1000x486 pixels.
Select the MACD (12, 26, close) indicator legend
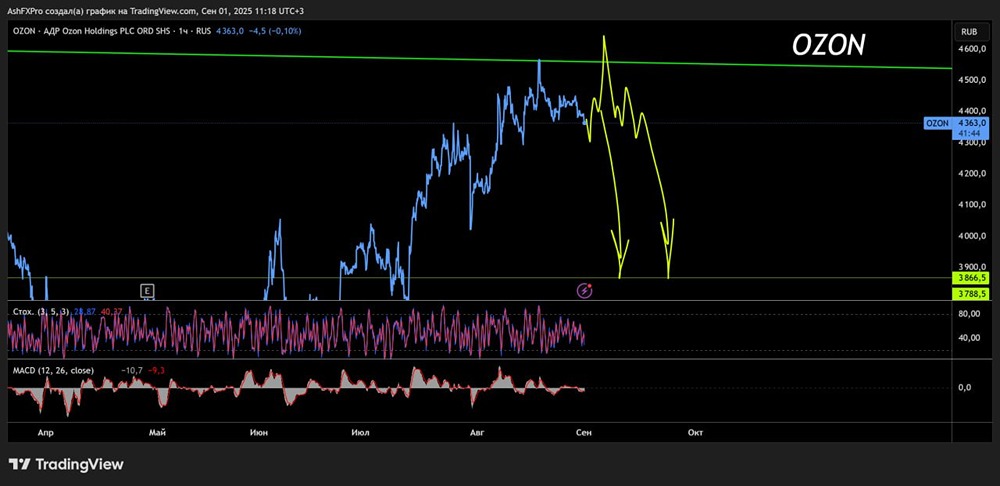(x=53, y=370)
